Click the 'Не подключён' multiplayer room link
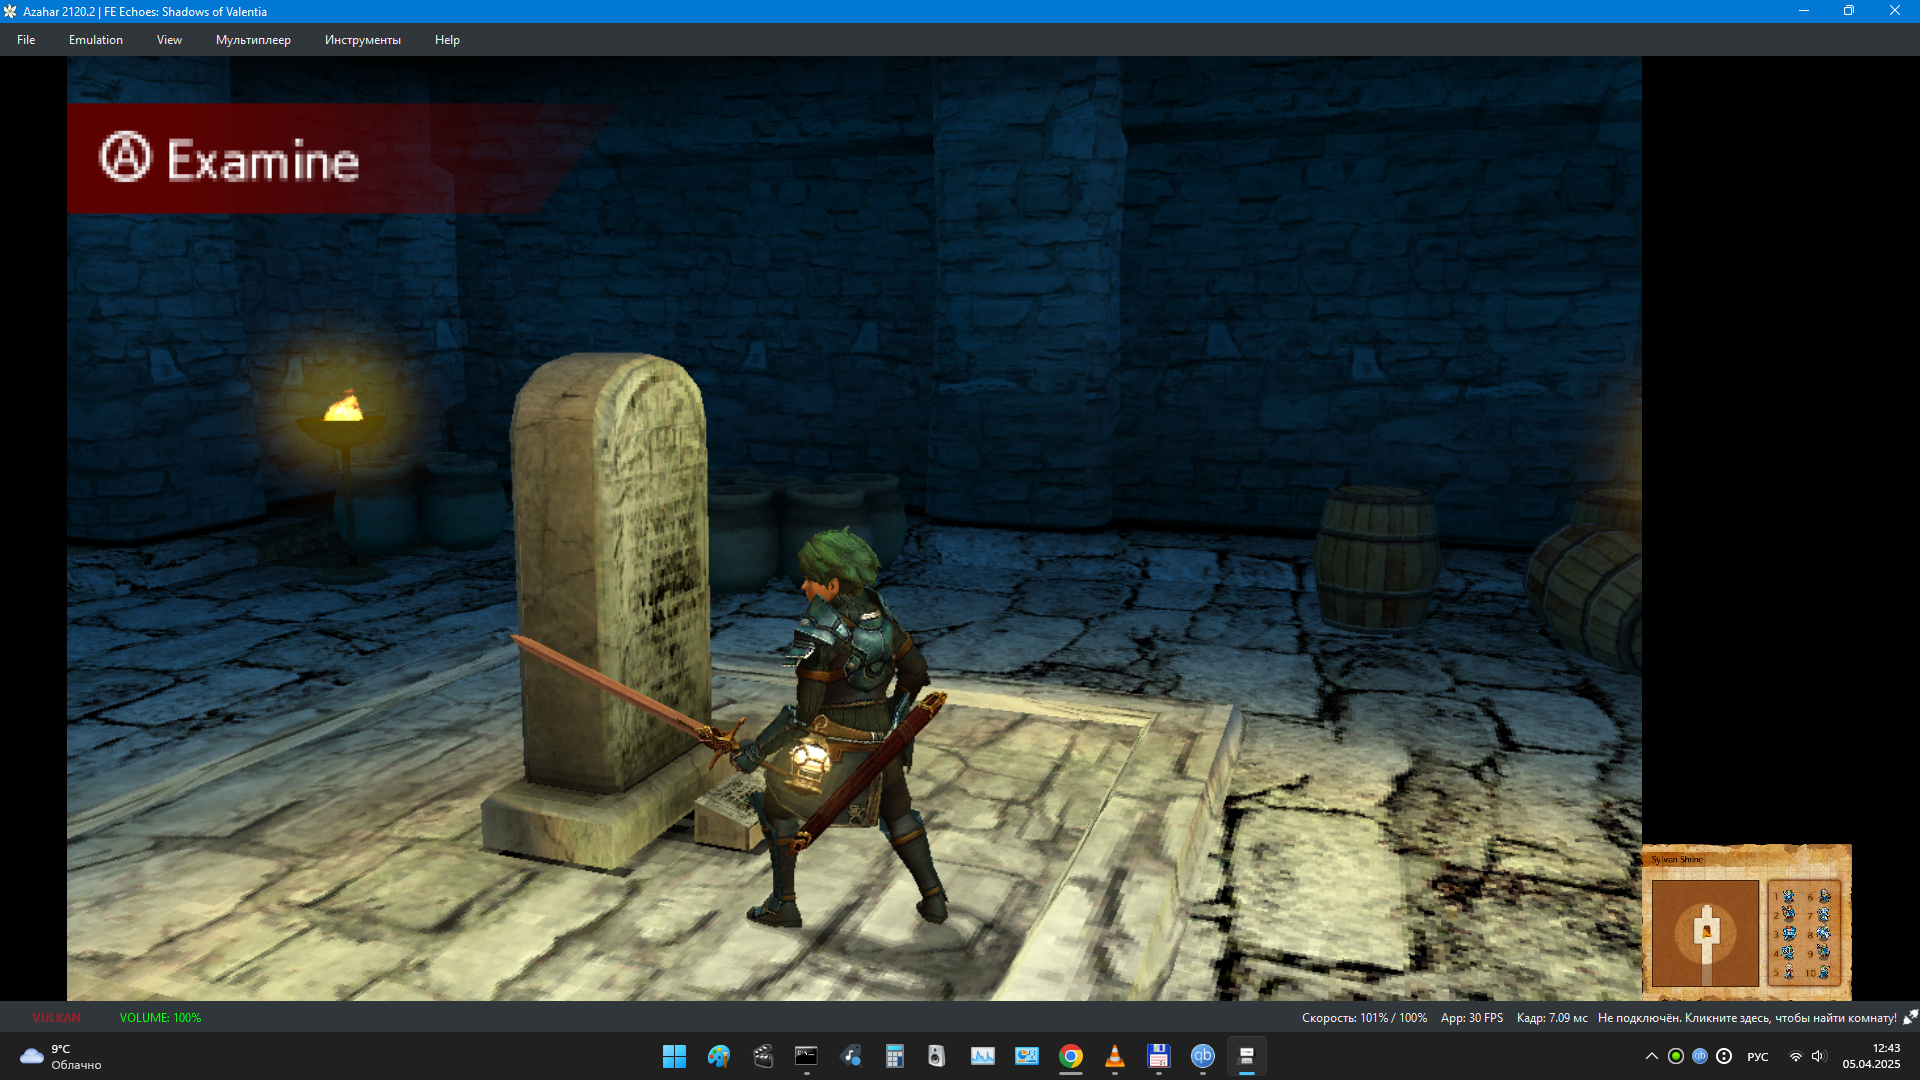This screenshot has height=1080, width=1920. pyautogui.click(x=1747, y=1018)
